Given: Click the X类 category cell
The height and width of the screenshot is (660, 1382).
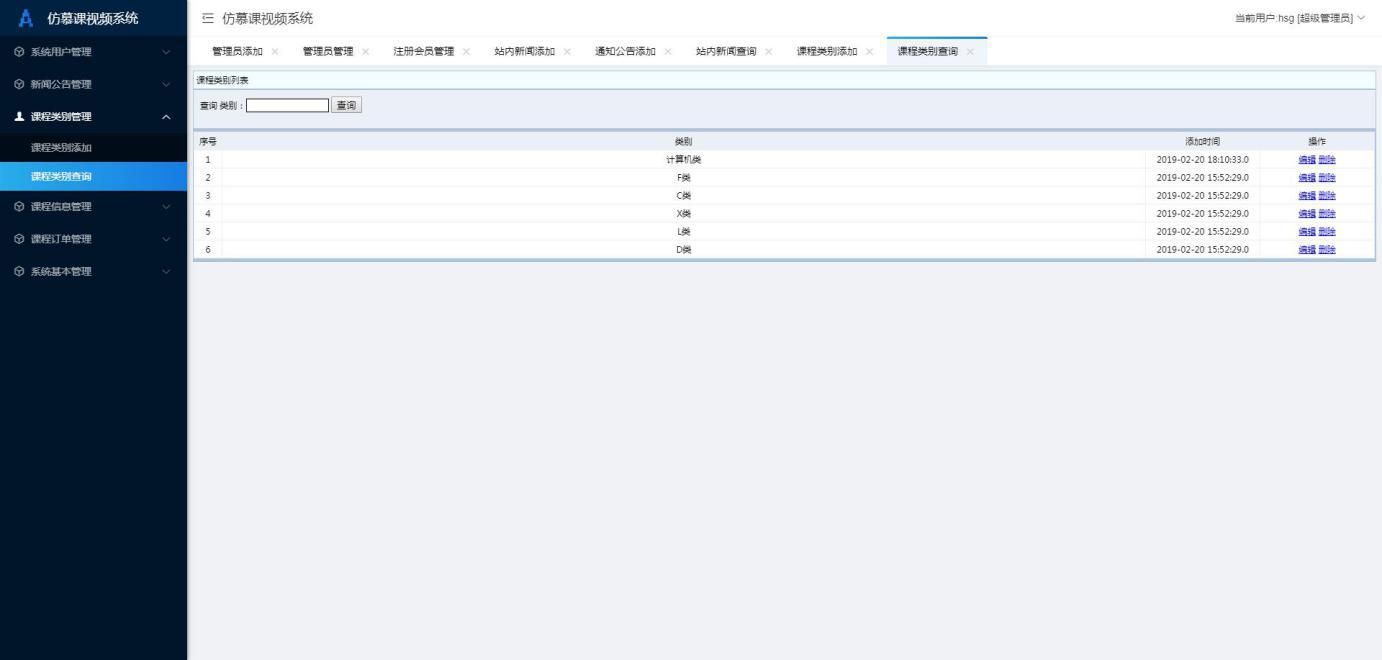Looking at the screenshot, I should 684,214.
